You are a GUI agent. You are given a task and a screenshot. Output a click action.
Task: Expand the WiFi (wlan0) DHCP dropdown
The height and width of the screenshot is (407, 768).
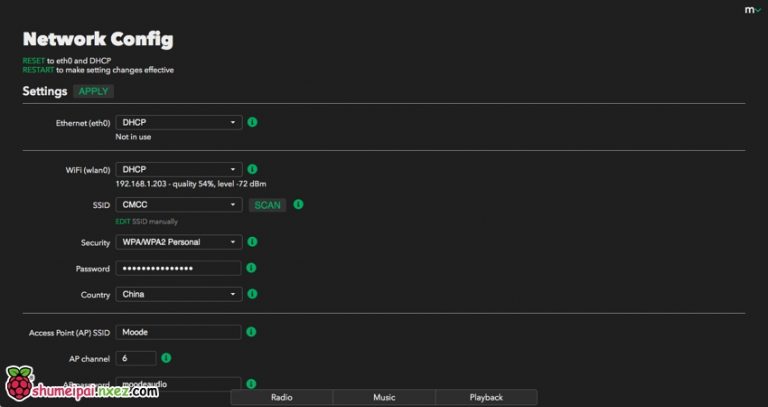pyautogui.click(x=179, y=170)
